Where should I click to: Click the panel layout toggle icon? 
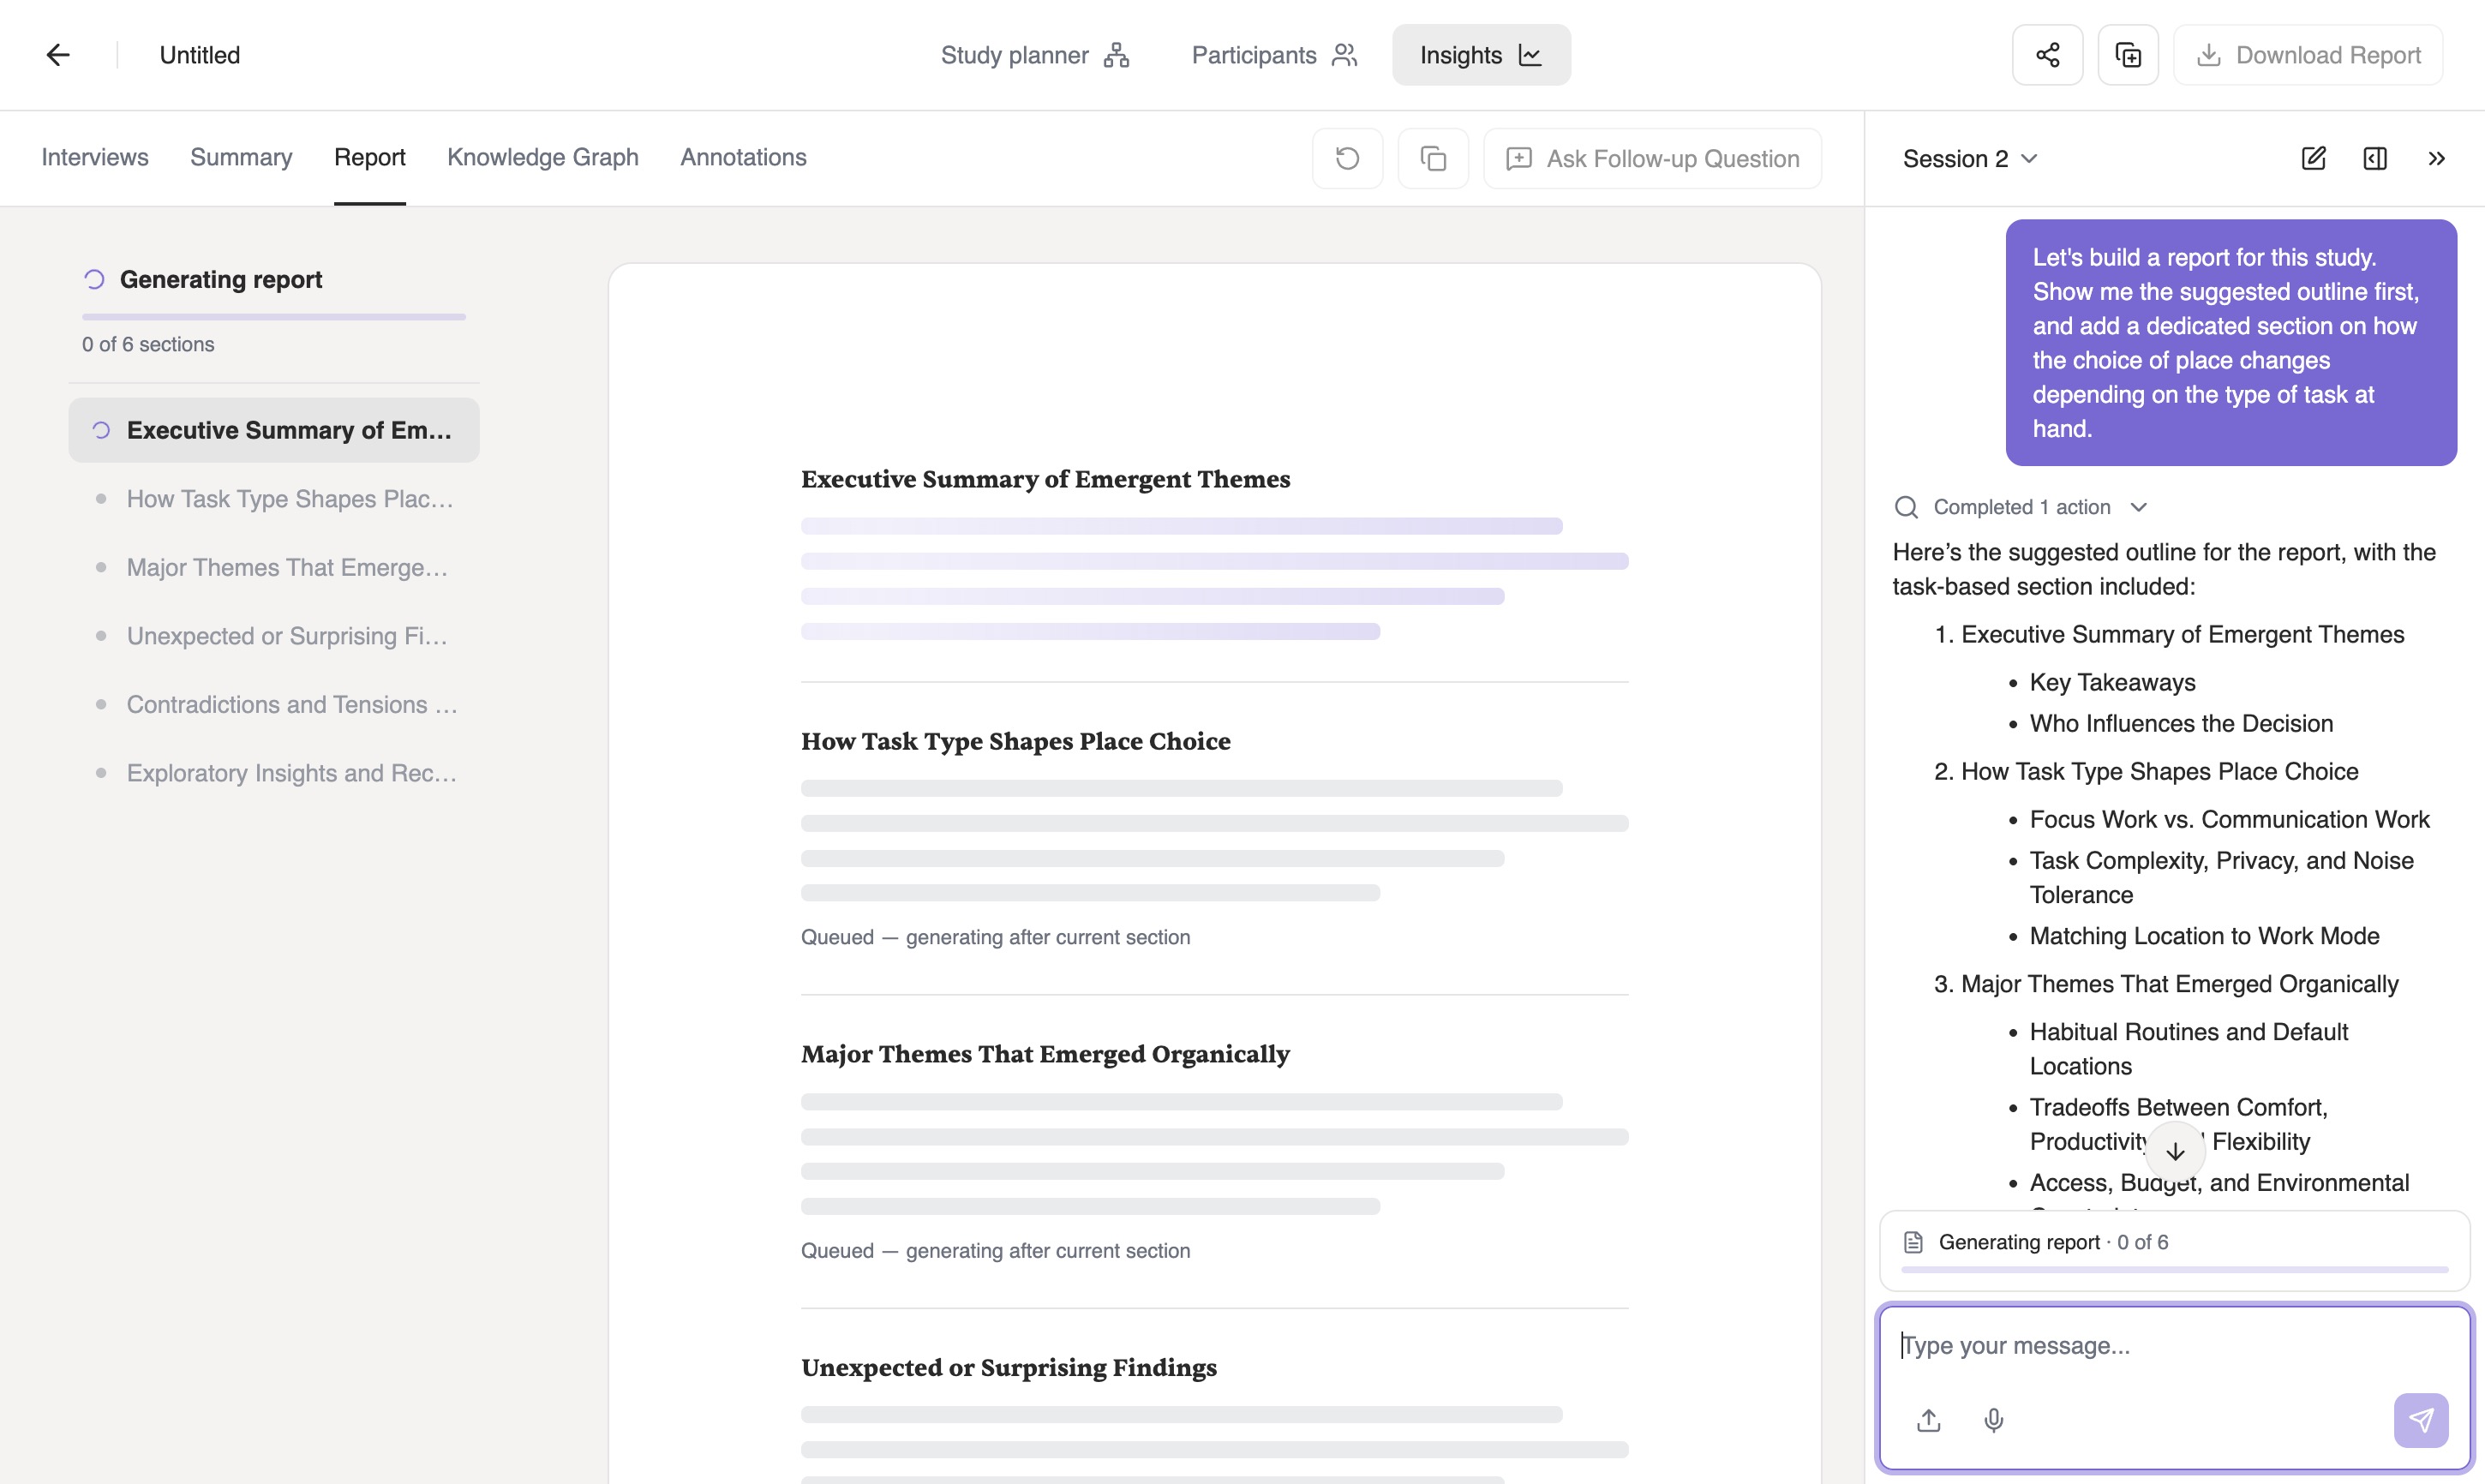click(x=2375, y=158)
